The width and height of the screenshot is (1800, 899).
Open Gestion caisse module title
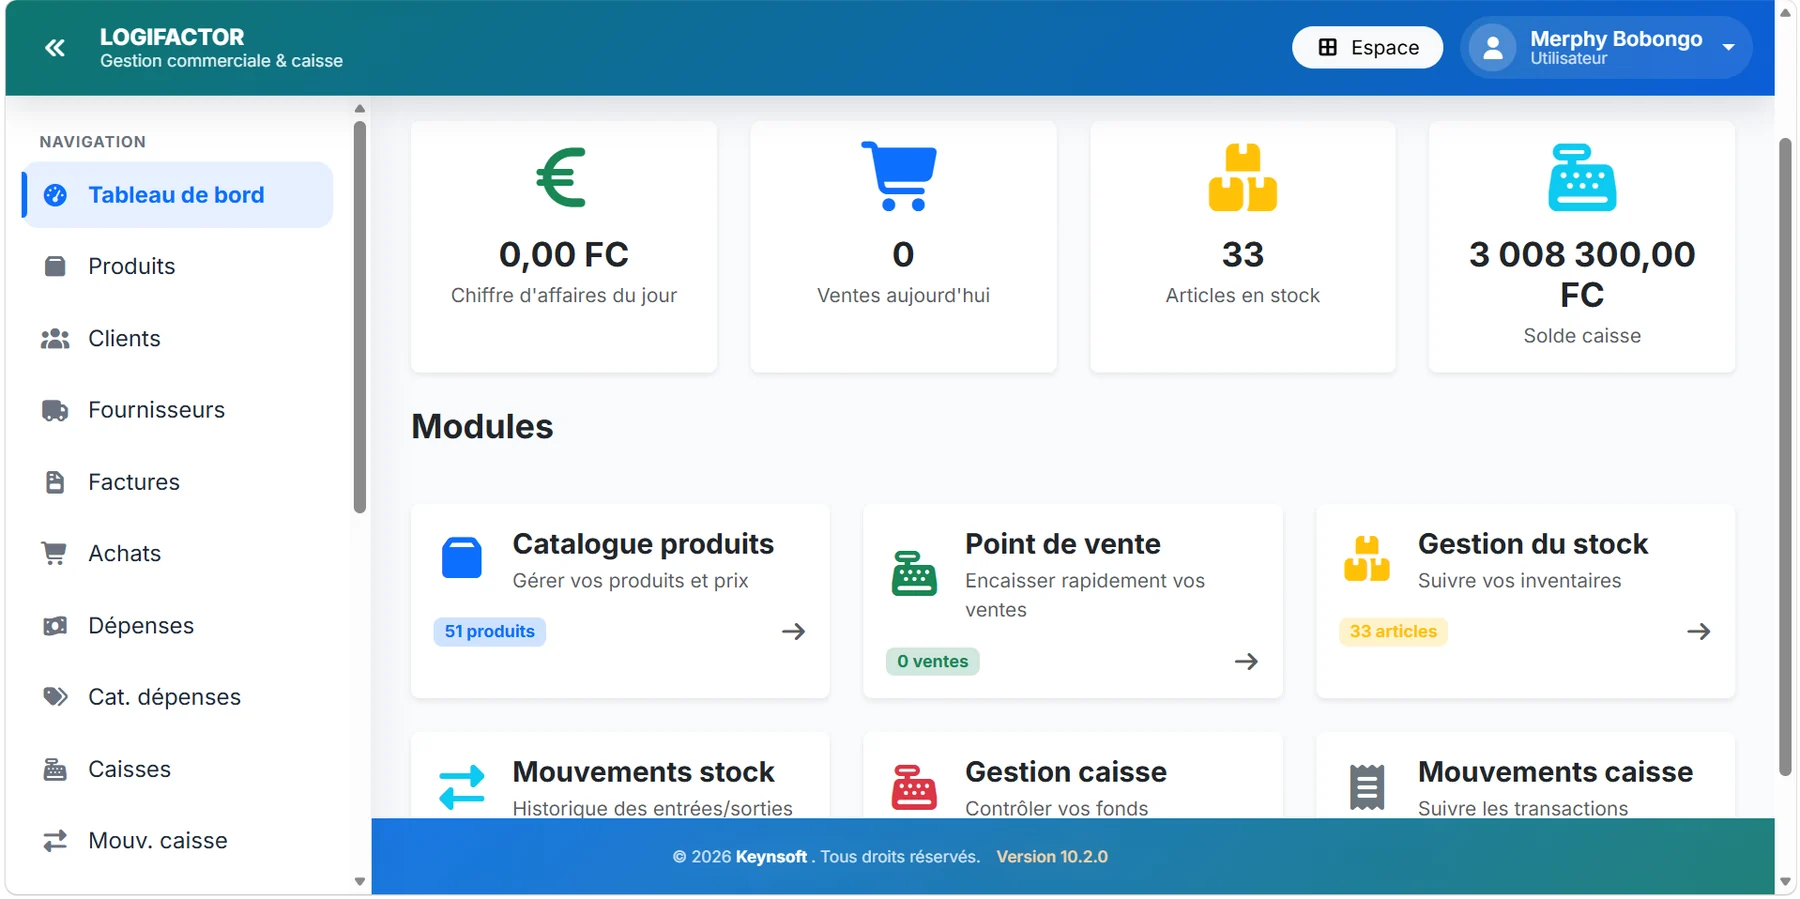[1066, 772]
